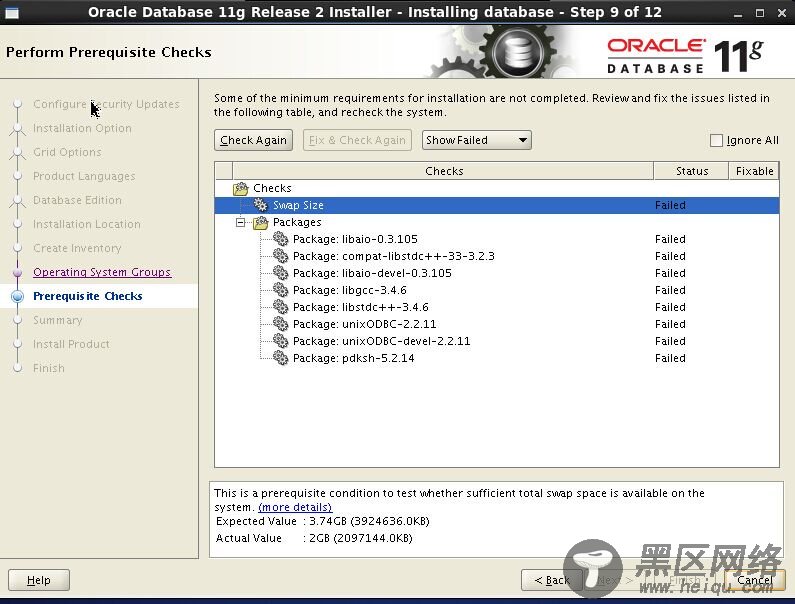The image size is (795, 604).
Task: Click the Status column header
Action: pos(692,171)
